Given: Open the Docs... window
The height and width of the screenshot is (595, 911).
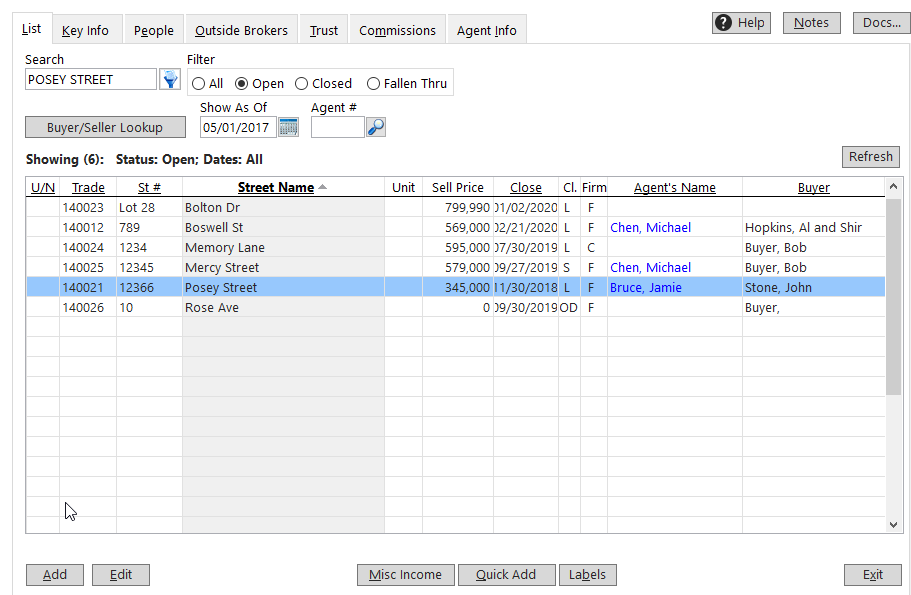Looking at the screenshot, I should coord(880,22).
